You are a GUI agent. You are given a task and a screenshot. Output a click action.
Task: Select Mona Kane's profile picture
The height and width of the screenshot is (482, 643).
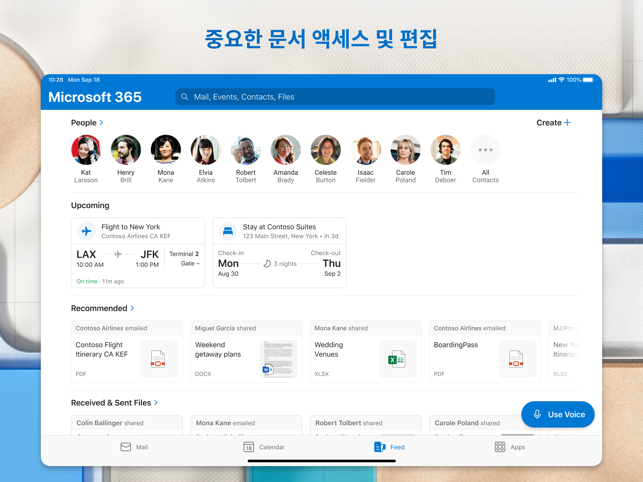pyautogui.click(x=166, y=150)
